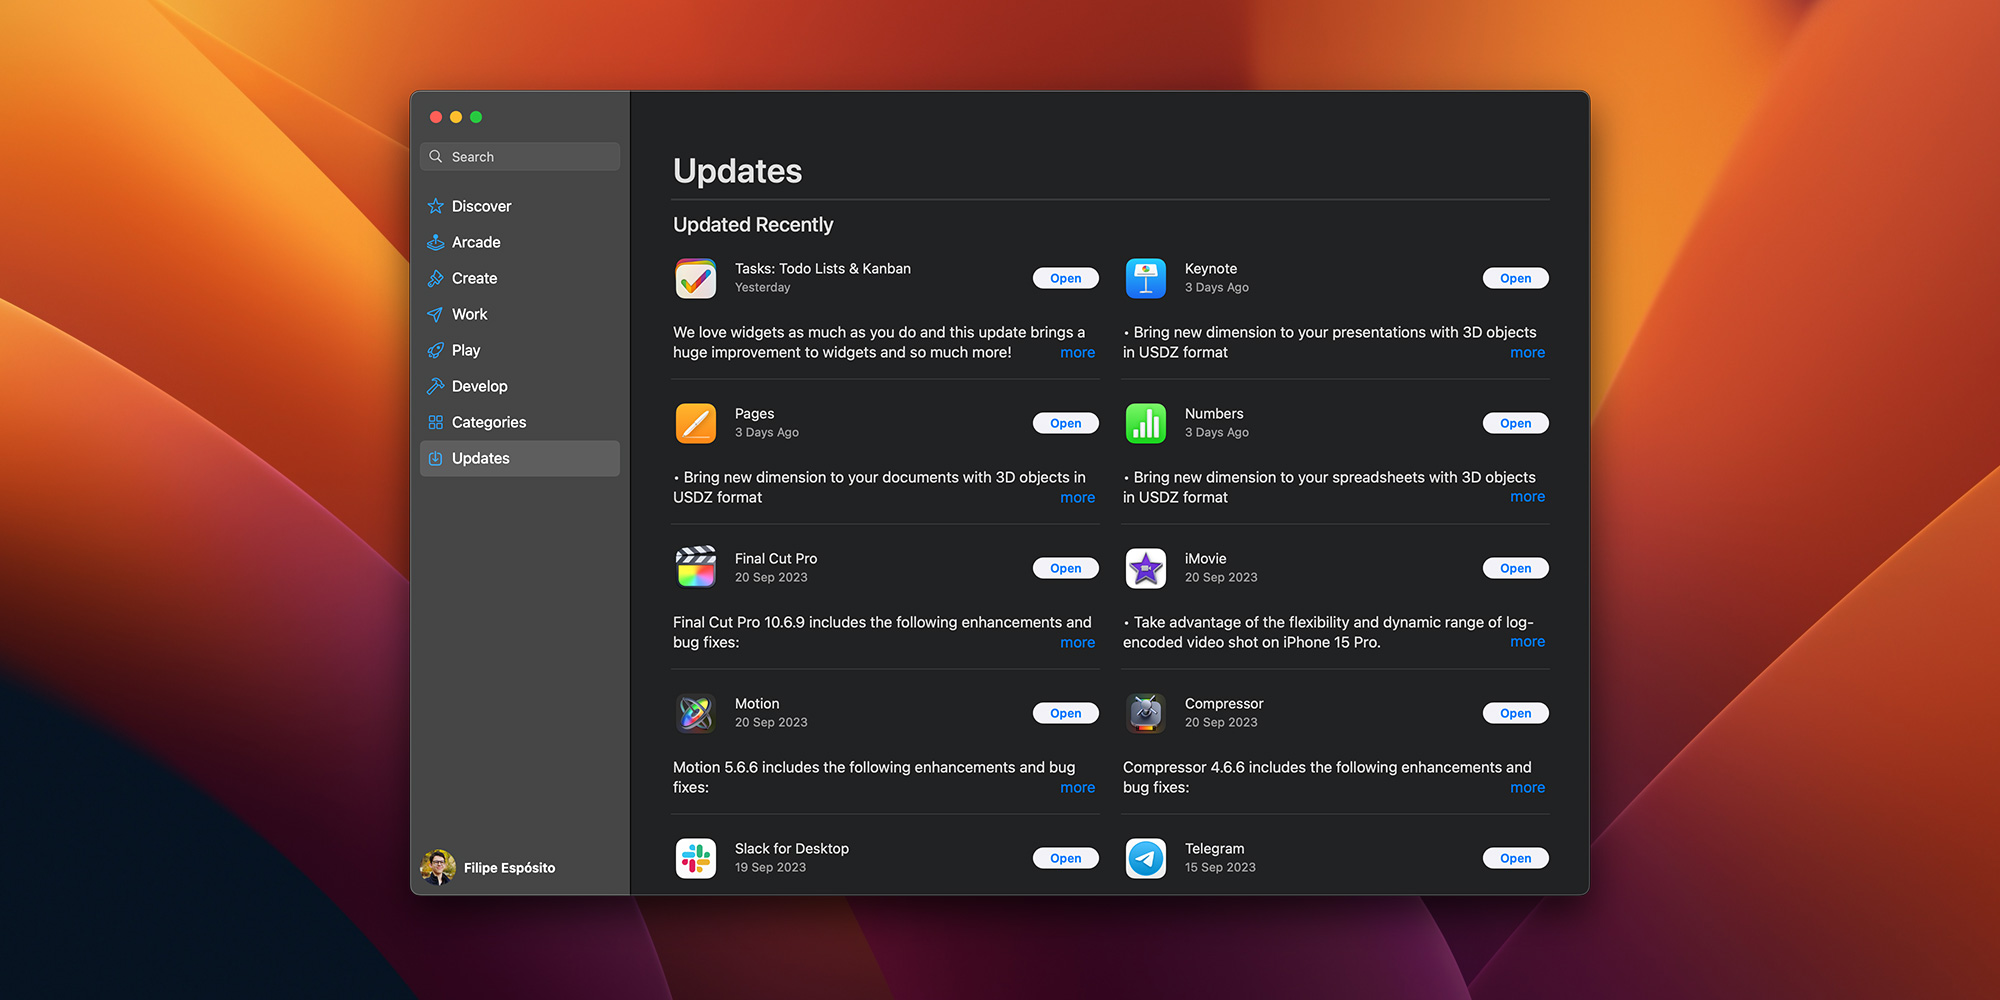Click the Compressor app icon
The image size is (2000, 1000).
(x=1145, y=713)
